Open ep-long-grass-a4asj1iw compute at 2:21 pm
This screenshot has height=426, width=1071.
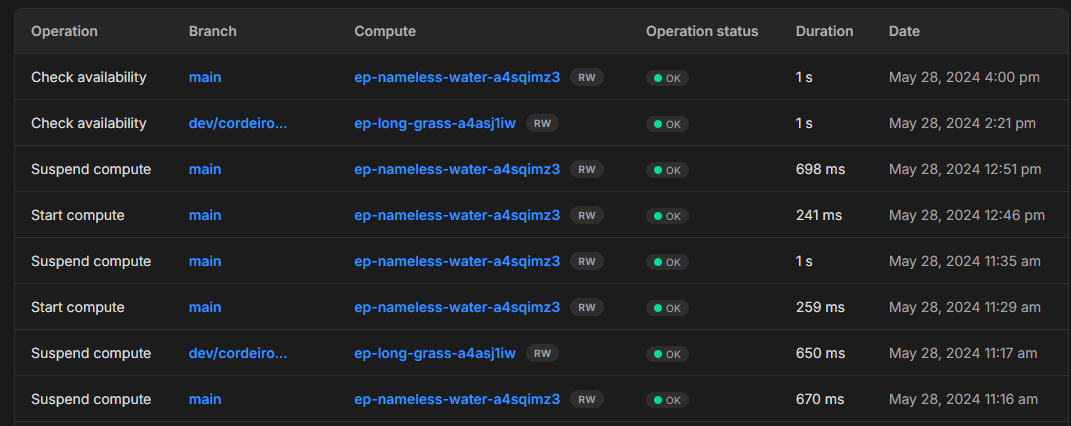[x=434, y=123]
